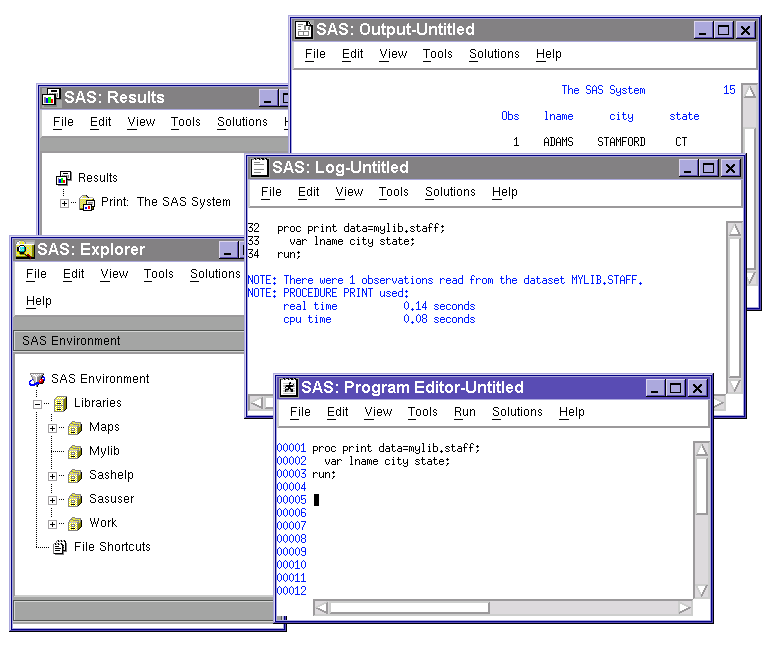Viewport: 767px width, 649px height.
Task: Click the Results window title icon
Action: (x=51, y=97)
